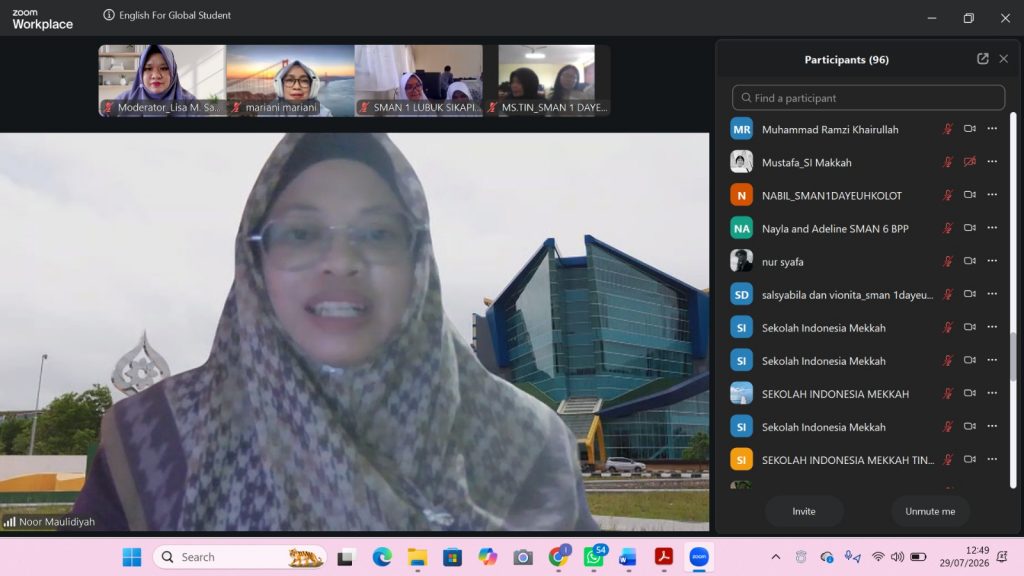
Task: Toggle microphone for Muhammad Ramzi Khairullah
Action: (948, 129)
